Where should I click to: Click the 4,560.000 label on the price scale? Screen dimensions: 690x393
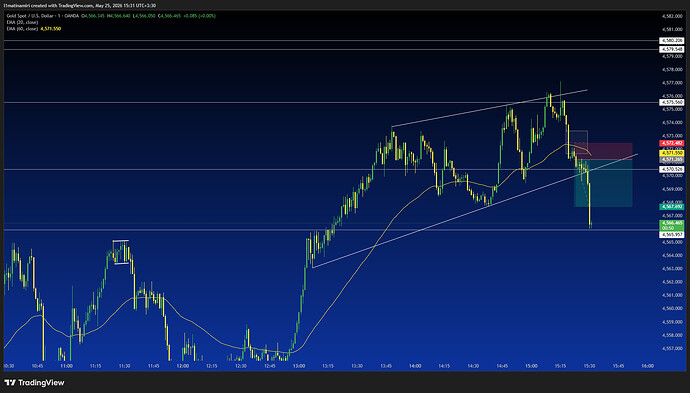(672, 308)
